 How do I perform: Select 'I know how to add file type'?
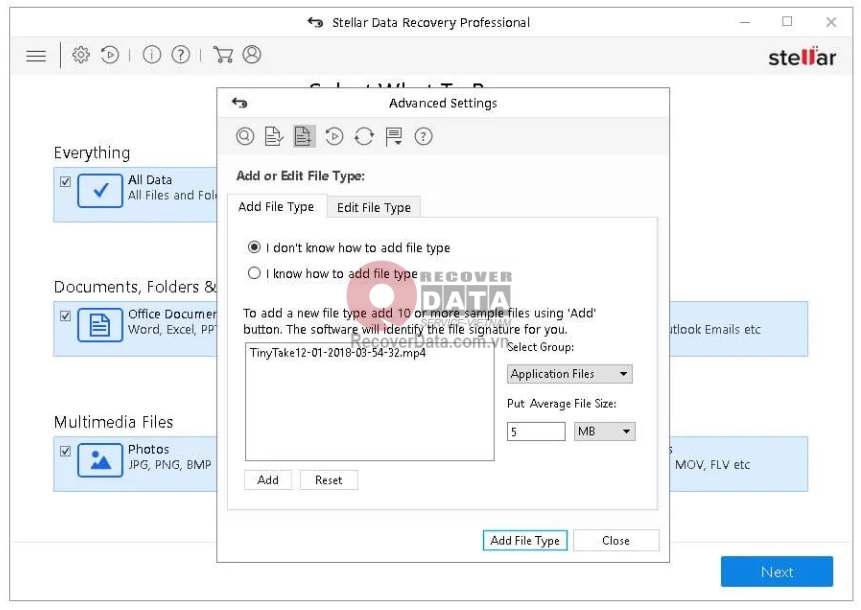(254, 273)
